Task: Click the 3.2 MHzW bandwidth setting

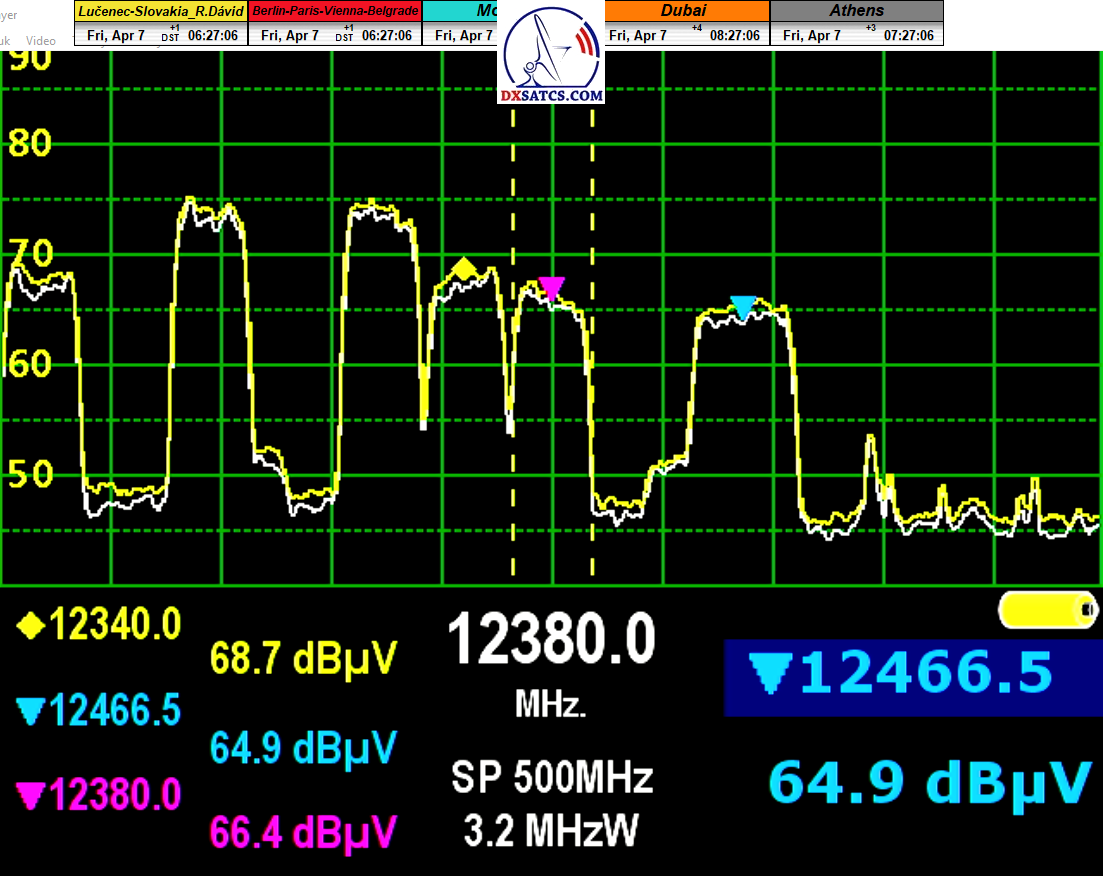Action: coord(552,830)
